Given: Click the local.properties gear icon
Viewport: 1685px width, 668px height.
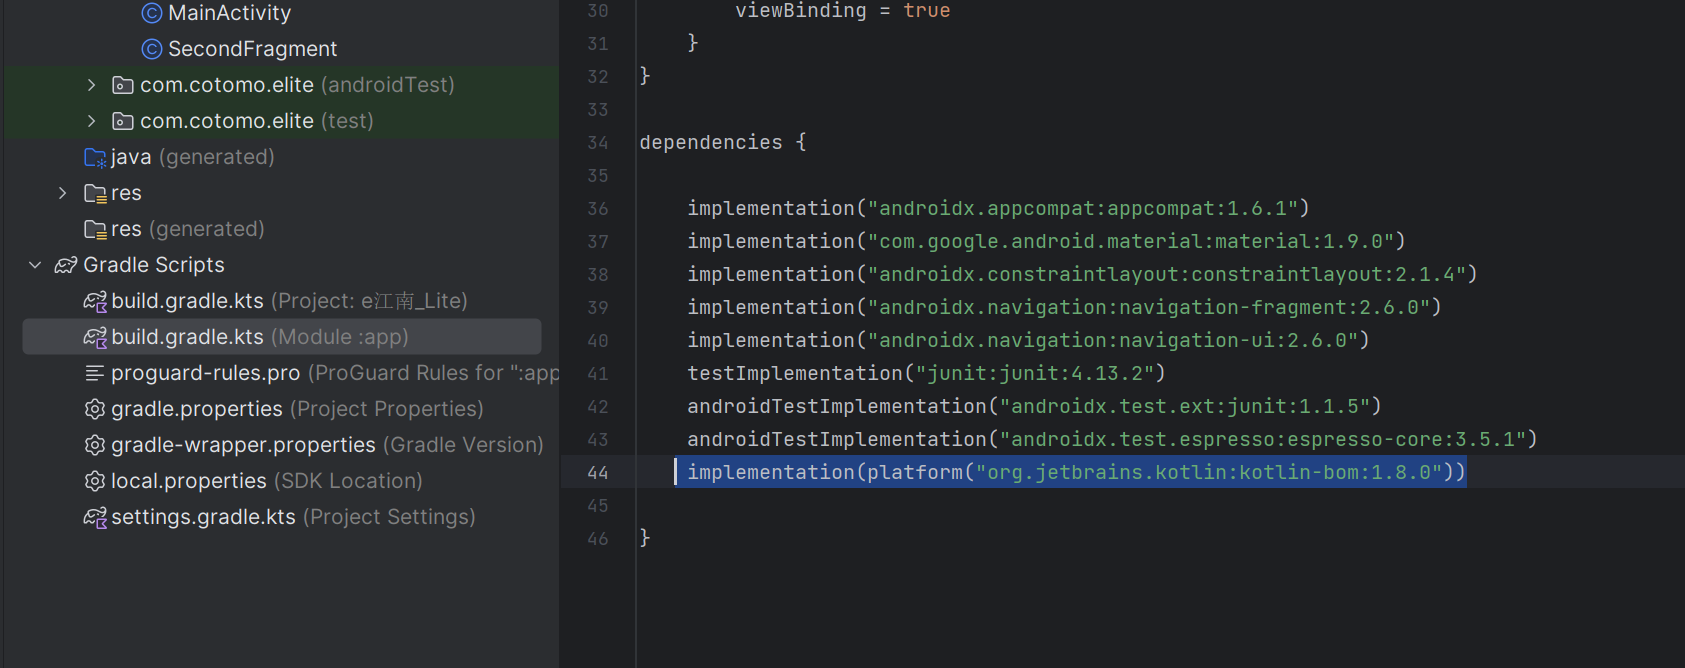Looking at the screenshot, I should [x=95, y=481].
